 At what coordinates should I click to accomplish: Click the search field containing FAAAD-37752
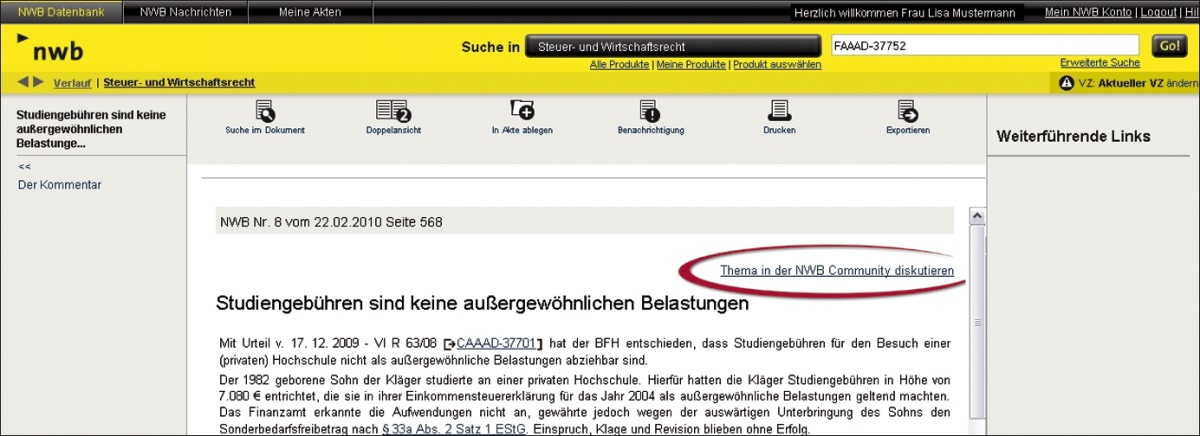[x=984, y=46]
